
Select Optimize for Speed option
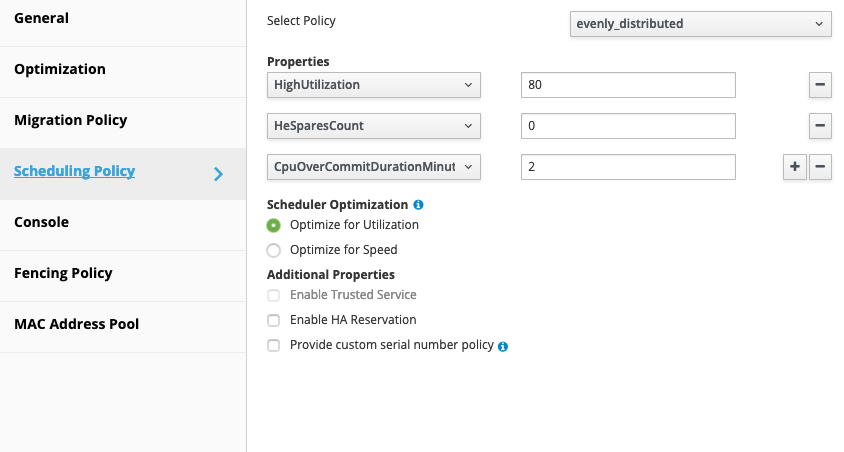(x=274, y=250)
